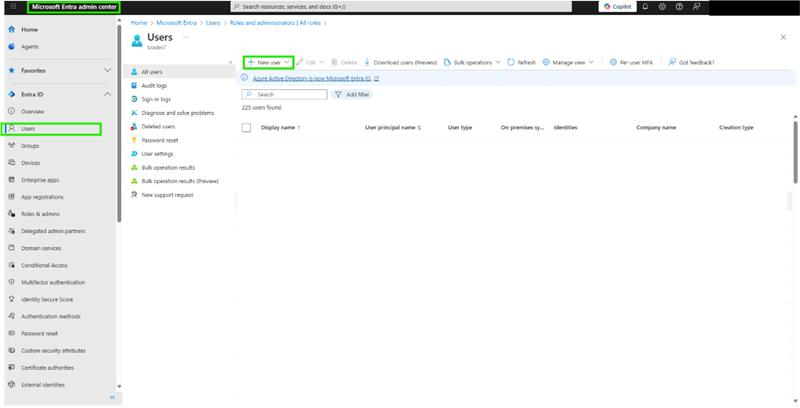Click the users Search field
The image size is (800, 408).
coord(284,94)
